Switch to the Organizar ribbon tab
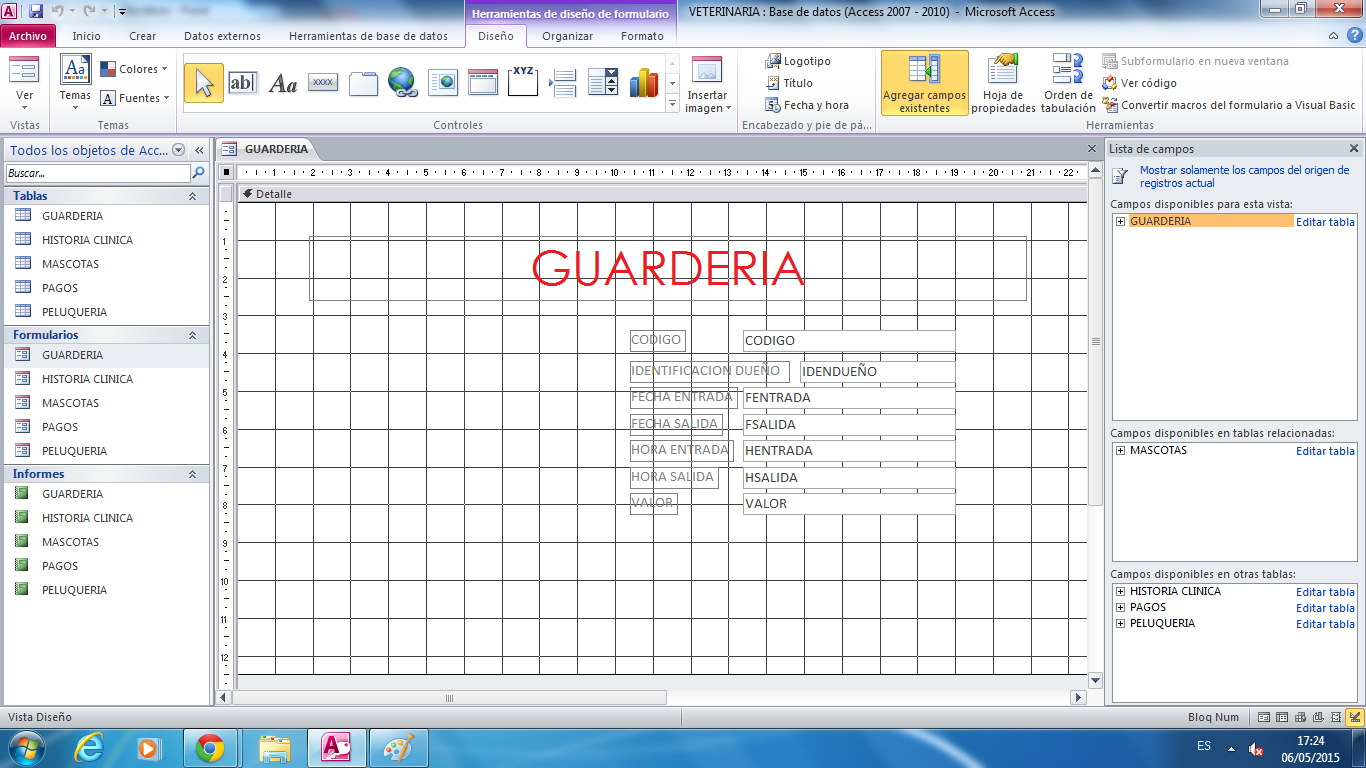Viewport: 1366px width, 768px height. 567,36
